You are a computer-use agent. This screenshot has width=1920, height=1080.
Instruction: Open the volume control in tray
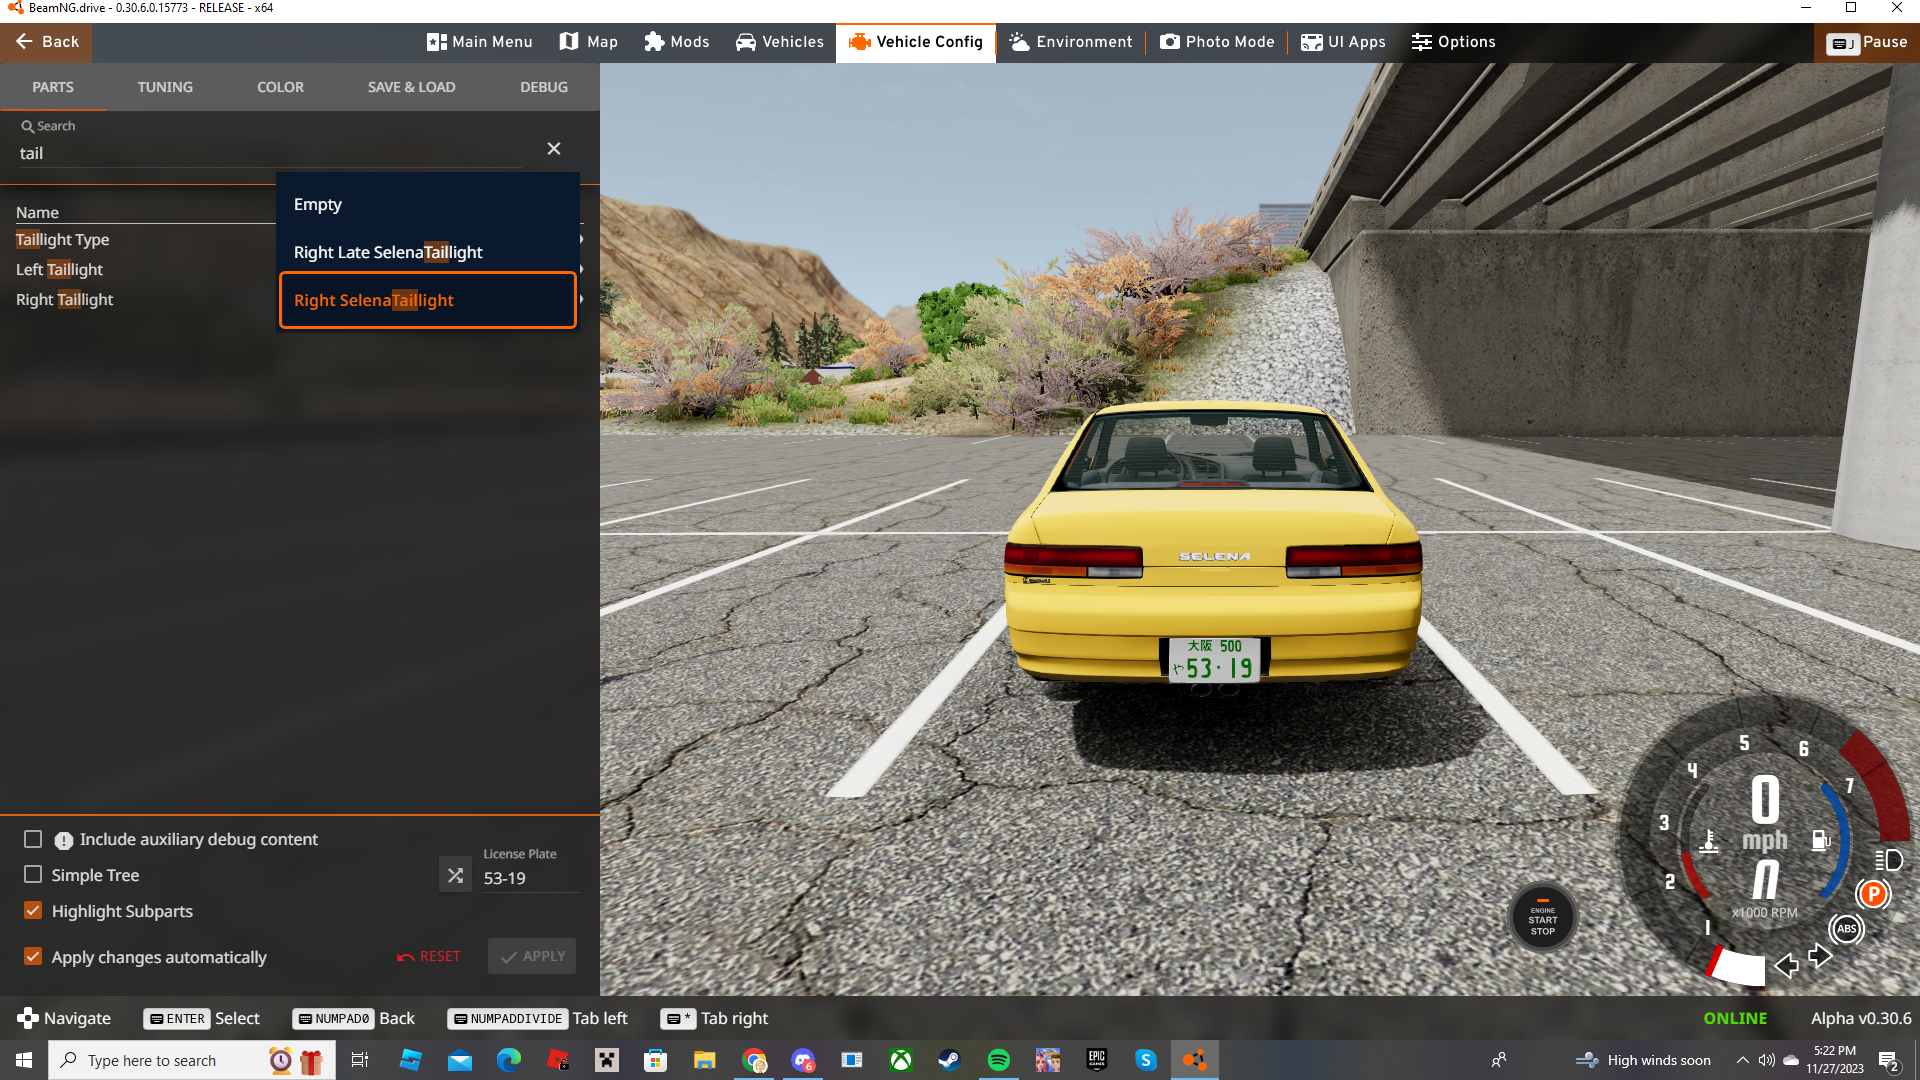(x=1767, y=1060)
